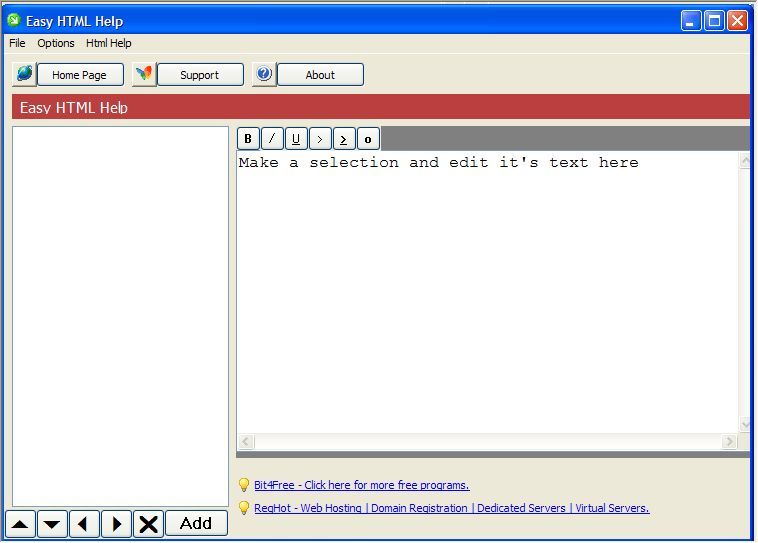Click the editor's scroll left arrow
The height and width of the screenshot is (543, 758).
click(246, 441)
